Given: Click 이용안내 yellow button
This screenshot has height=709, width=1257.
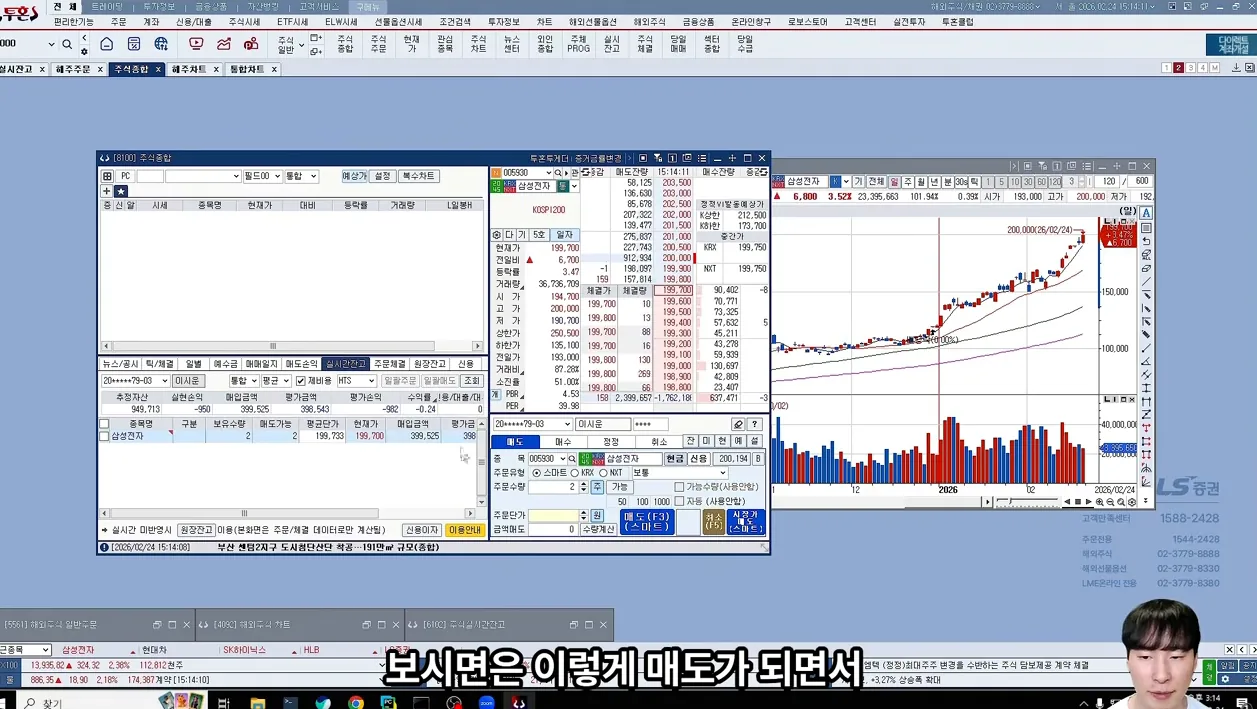Looking at the screenshot, I should pyautogui.click(x=465, y=530).
